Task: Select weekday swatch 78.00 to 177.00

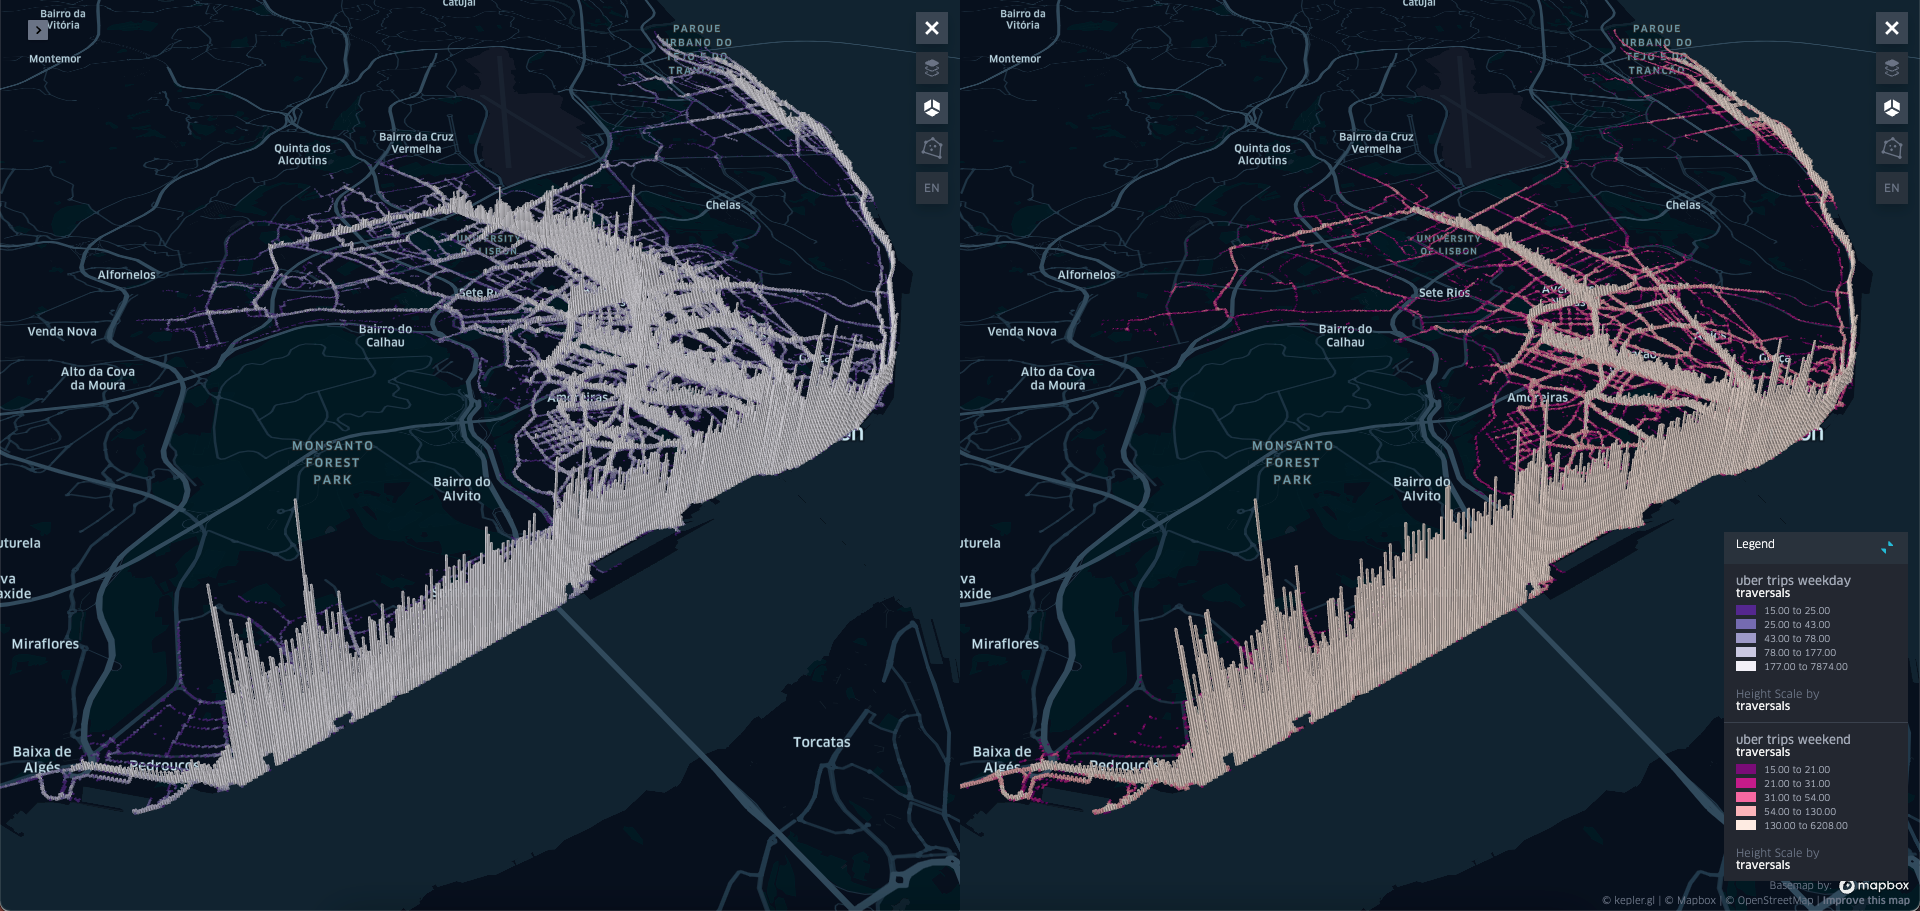Action: 1746,652
